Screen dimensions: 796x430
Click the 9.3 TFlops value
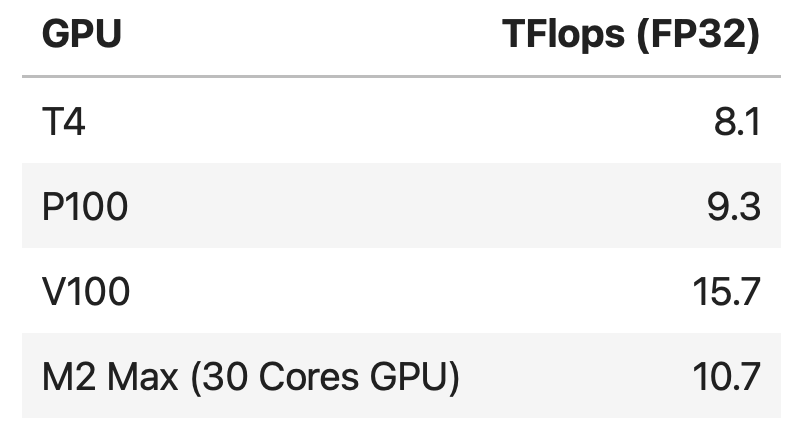point(738,207)
